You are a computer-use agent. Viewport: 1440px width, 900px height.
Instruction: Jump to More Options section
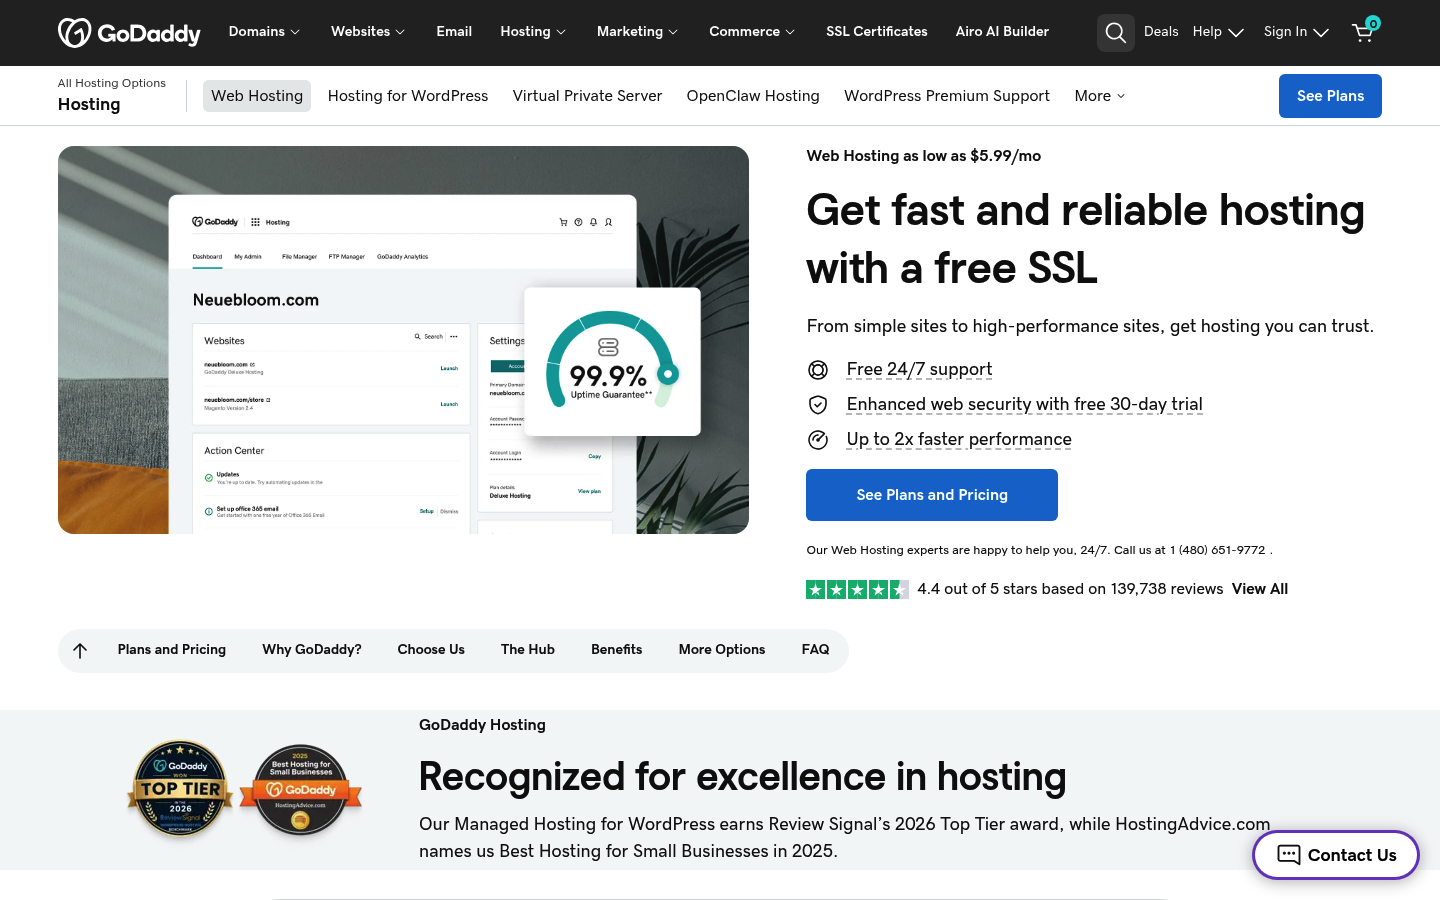pos(722,650)
